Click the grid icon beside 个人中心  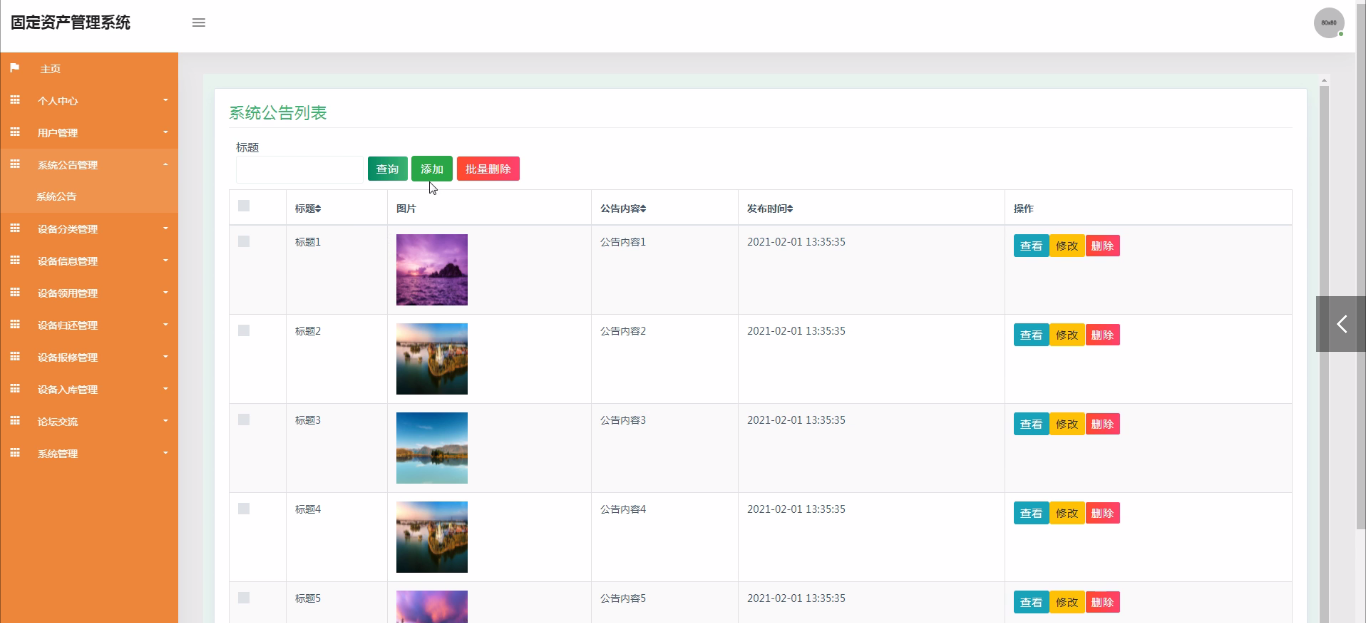15,100
